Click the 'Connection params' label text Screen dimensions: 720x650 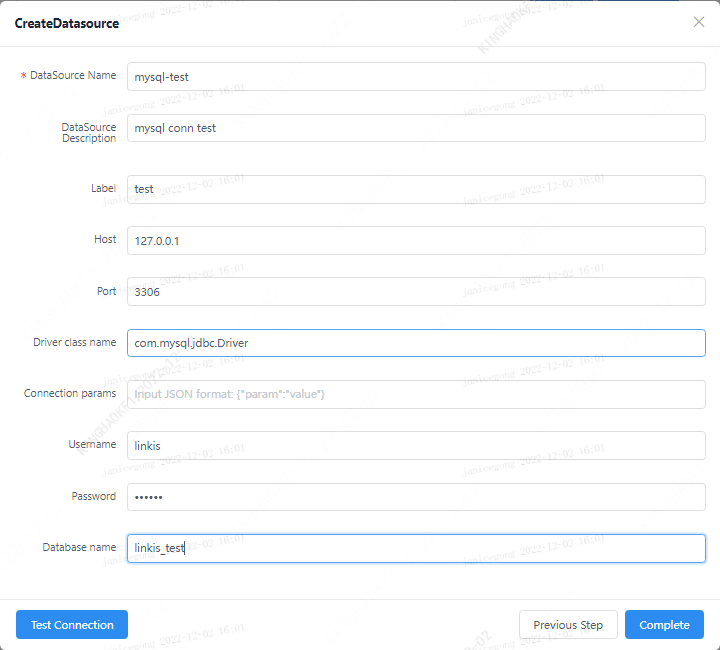click(70, 393)
